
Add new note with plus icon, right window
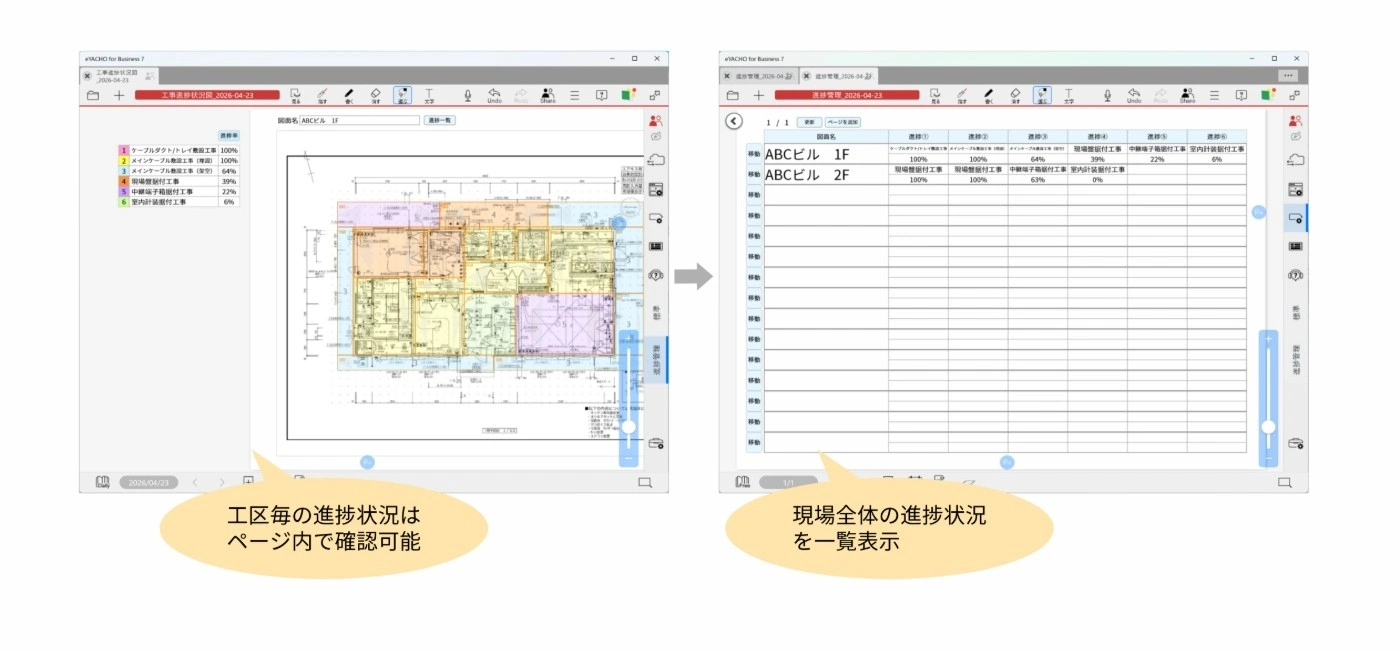(x=759, y=95)
